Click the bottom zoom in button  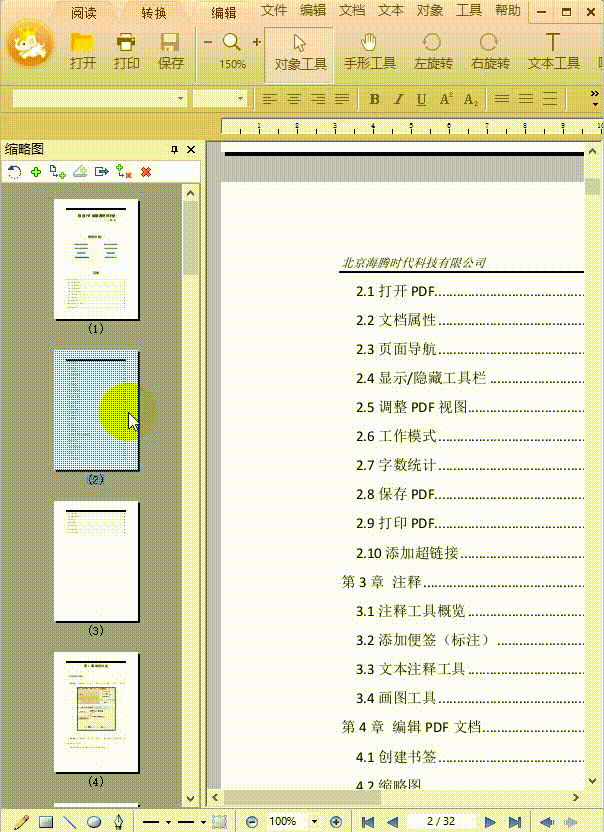click(x=335, y=822)
